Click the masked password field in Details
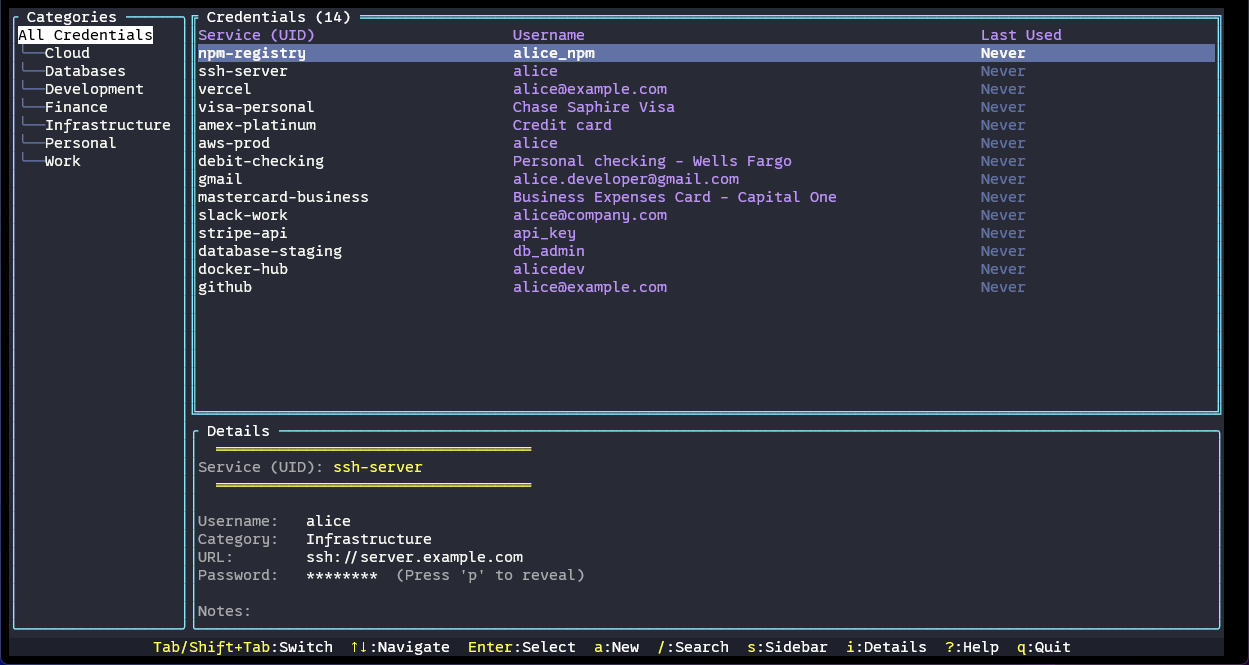 click(340, 575)
